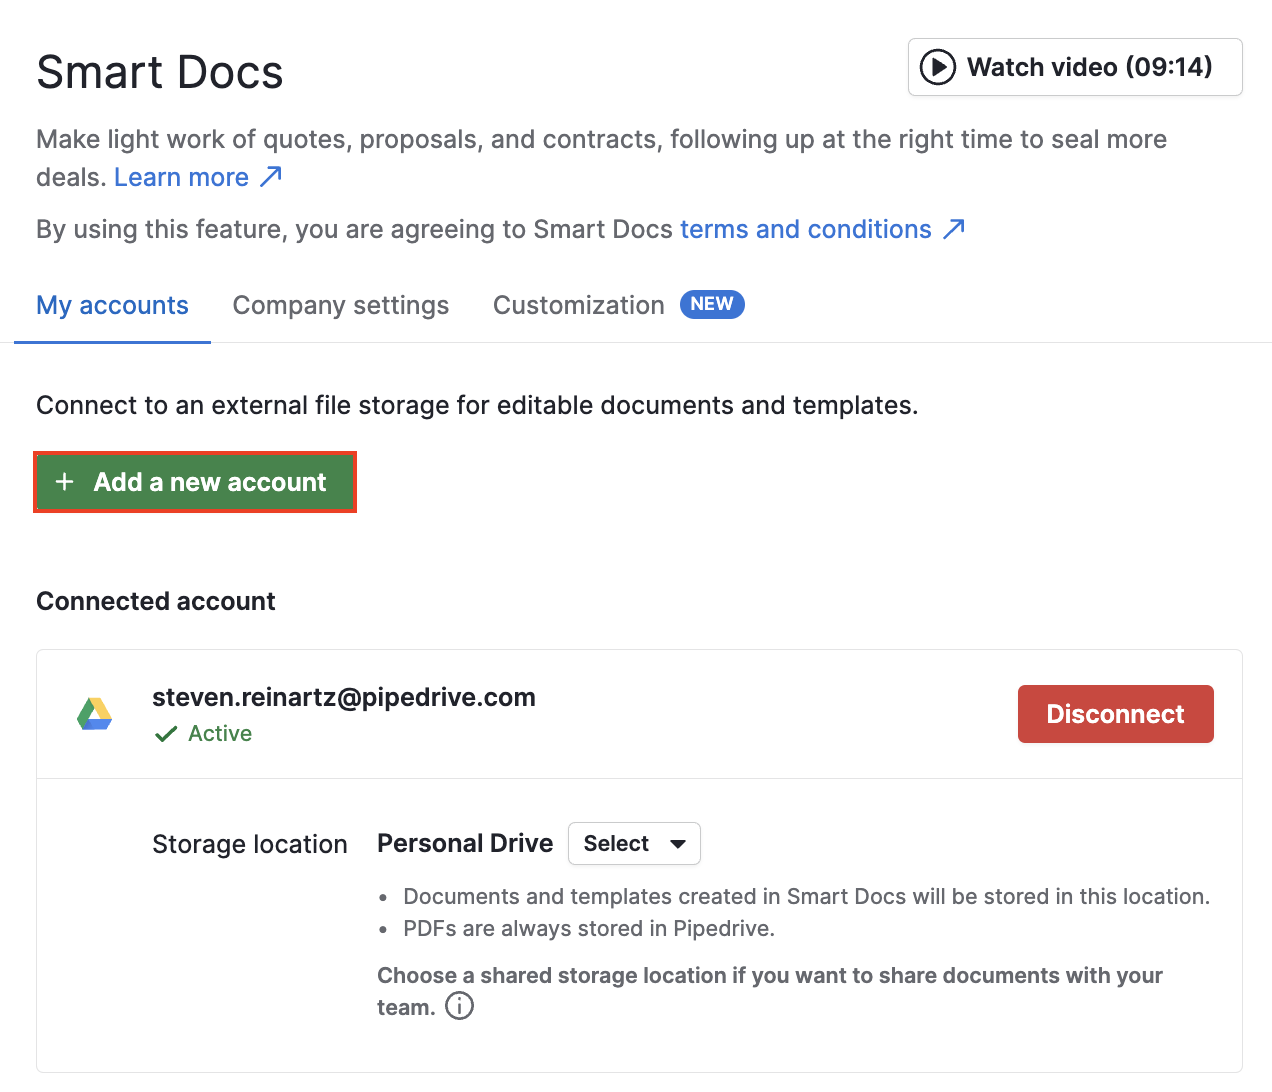Open the terms and conditions link
The width and height of the screenshot is (1272, 1092).
pos(805,229)
